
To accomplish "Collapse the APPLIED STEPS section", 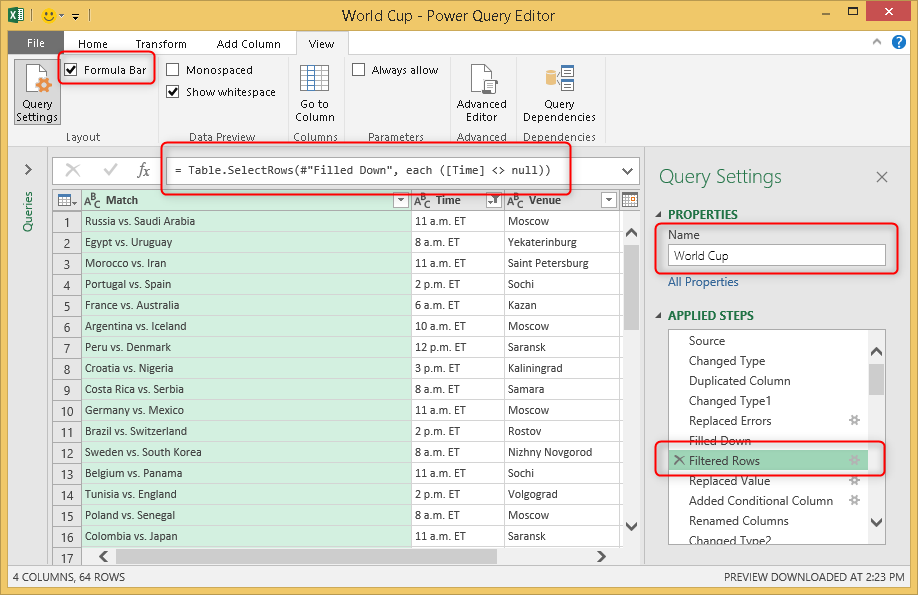I will (x=659, y=316).
